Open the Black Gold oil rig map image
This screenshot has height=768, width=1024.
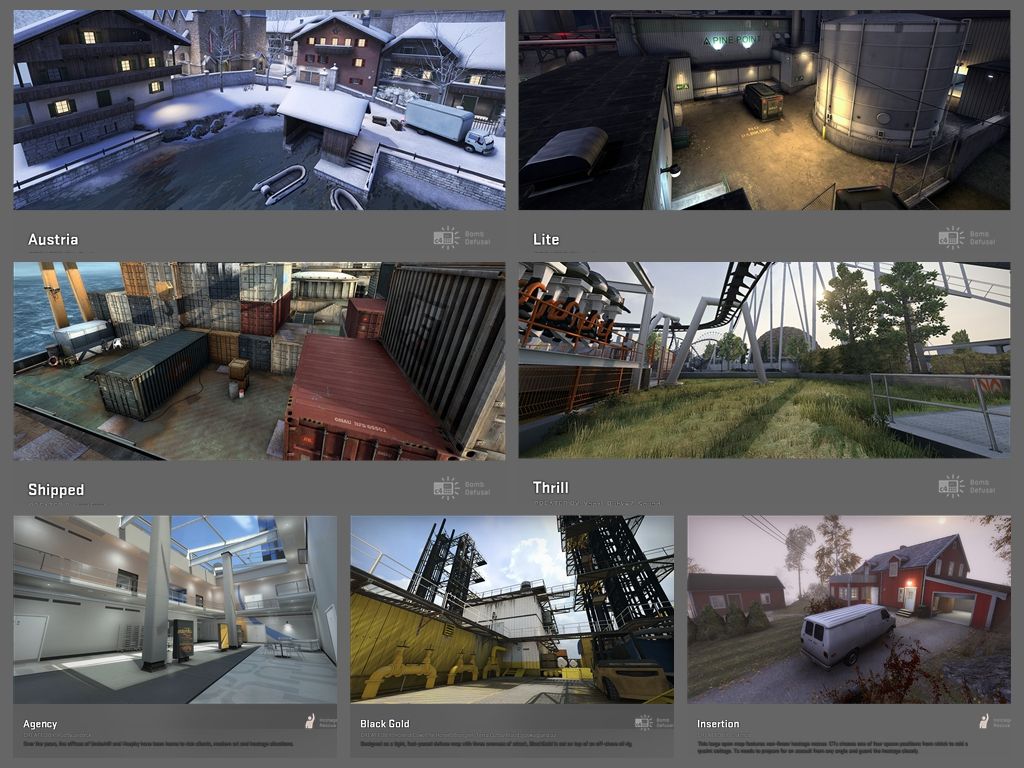[512, 610]
